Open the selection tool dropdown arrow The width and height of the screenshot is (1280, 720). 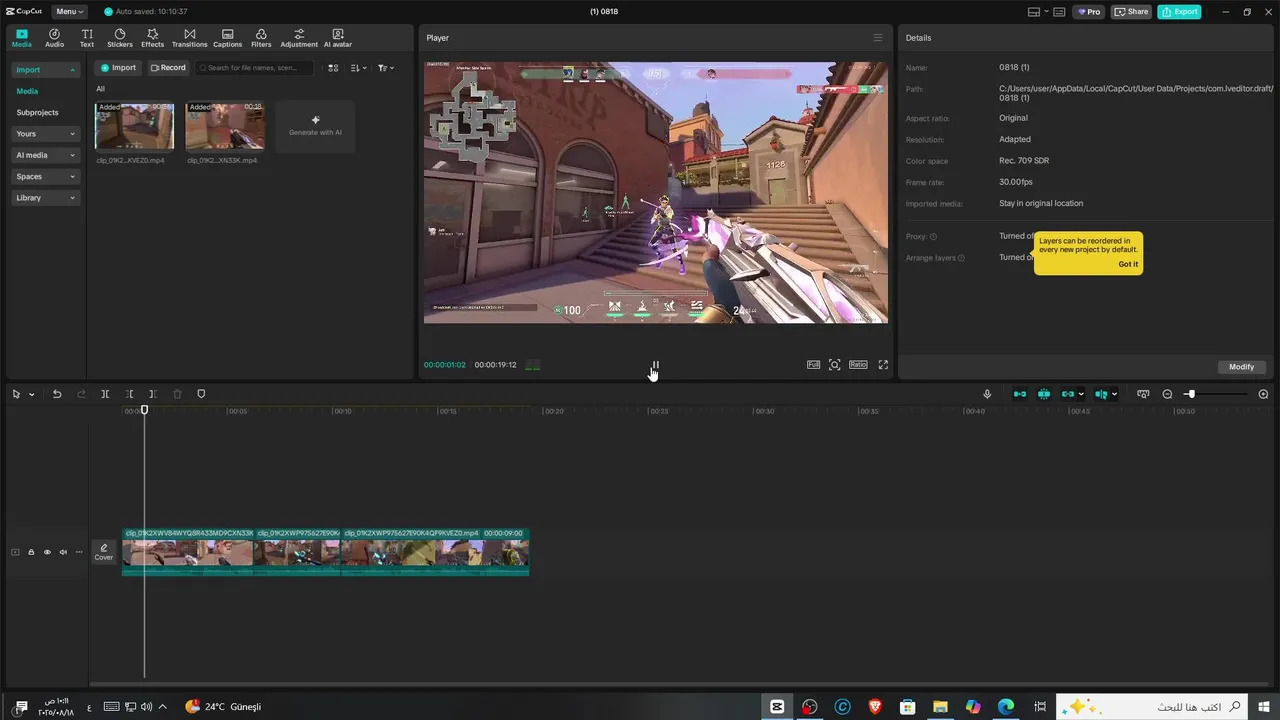tap(31, 394)
